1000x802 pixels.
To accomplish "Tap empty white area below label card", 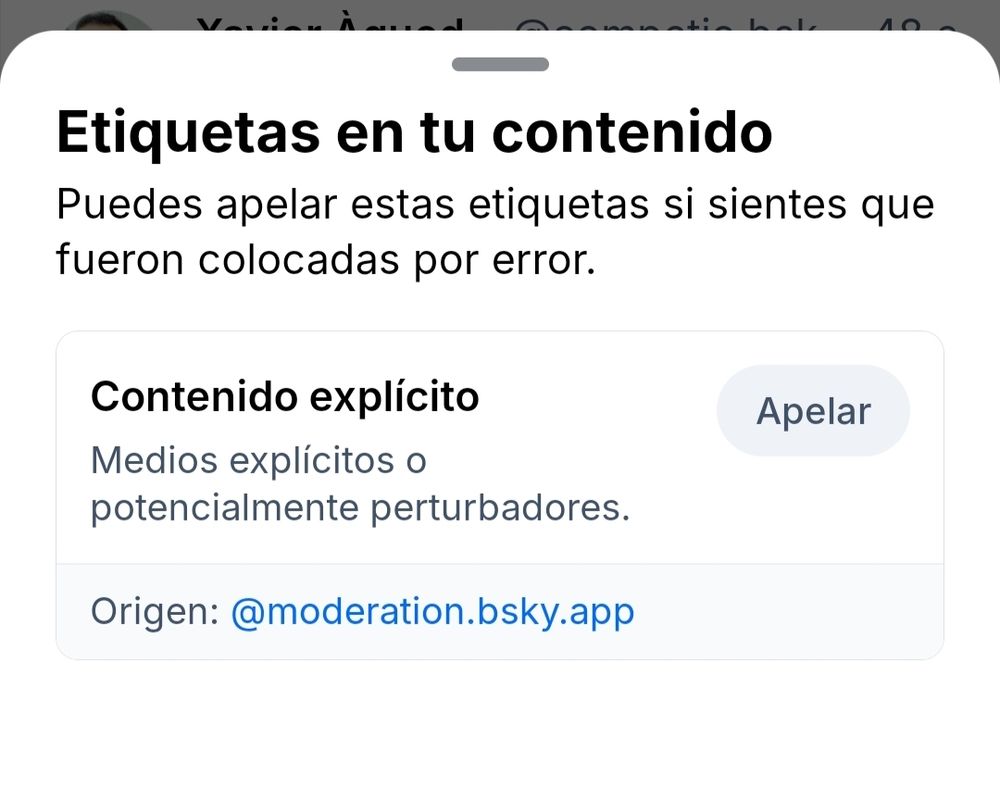I will 500,731.
